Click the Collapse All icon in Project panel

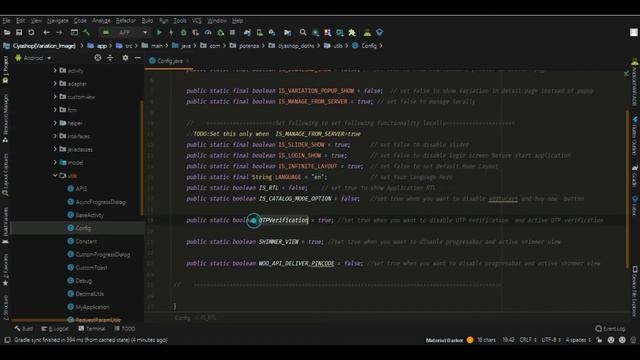coord(110,58)
